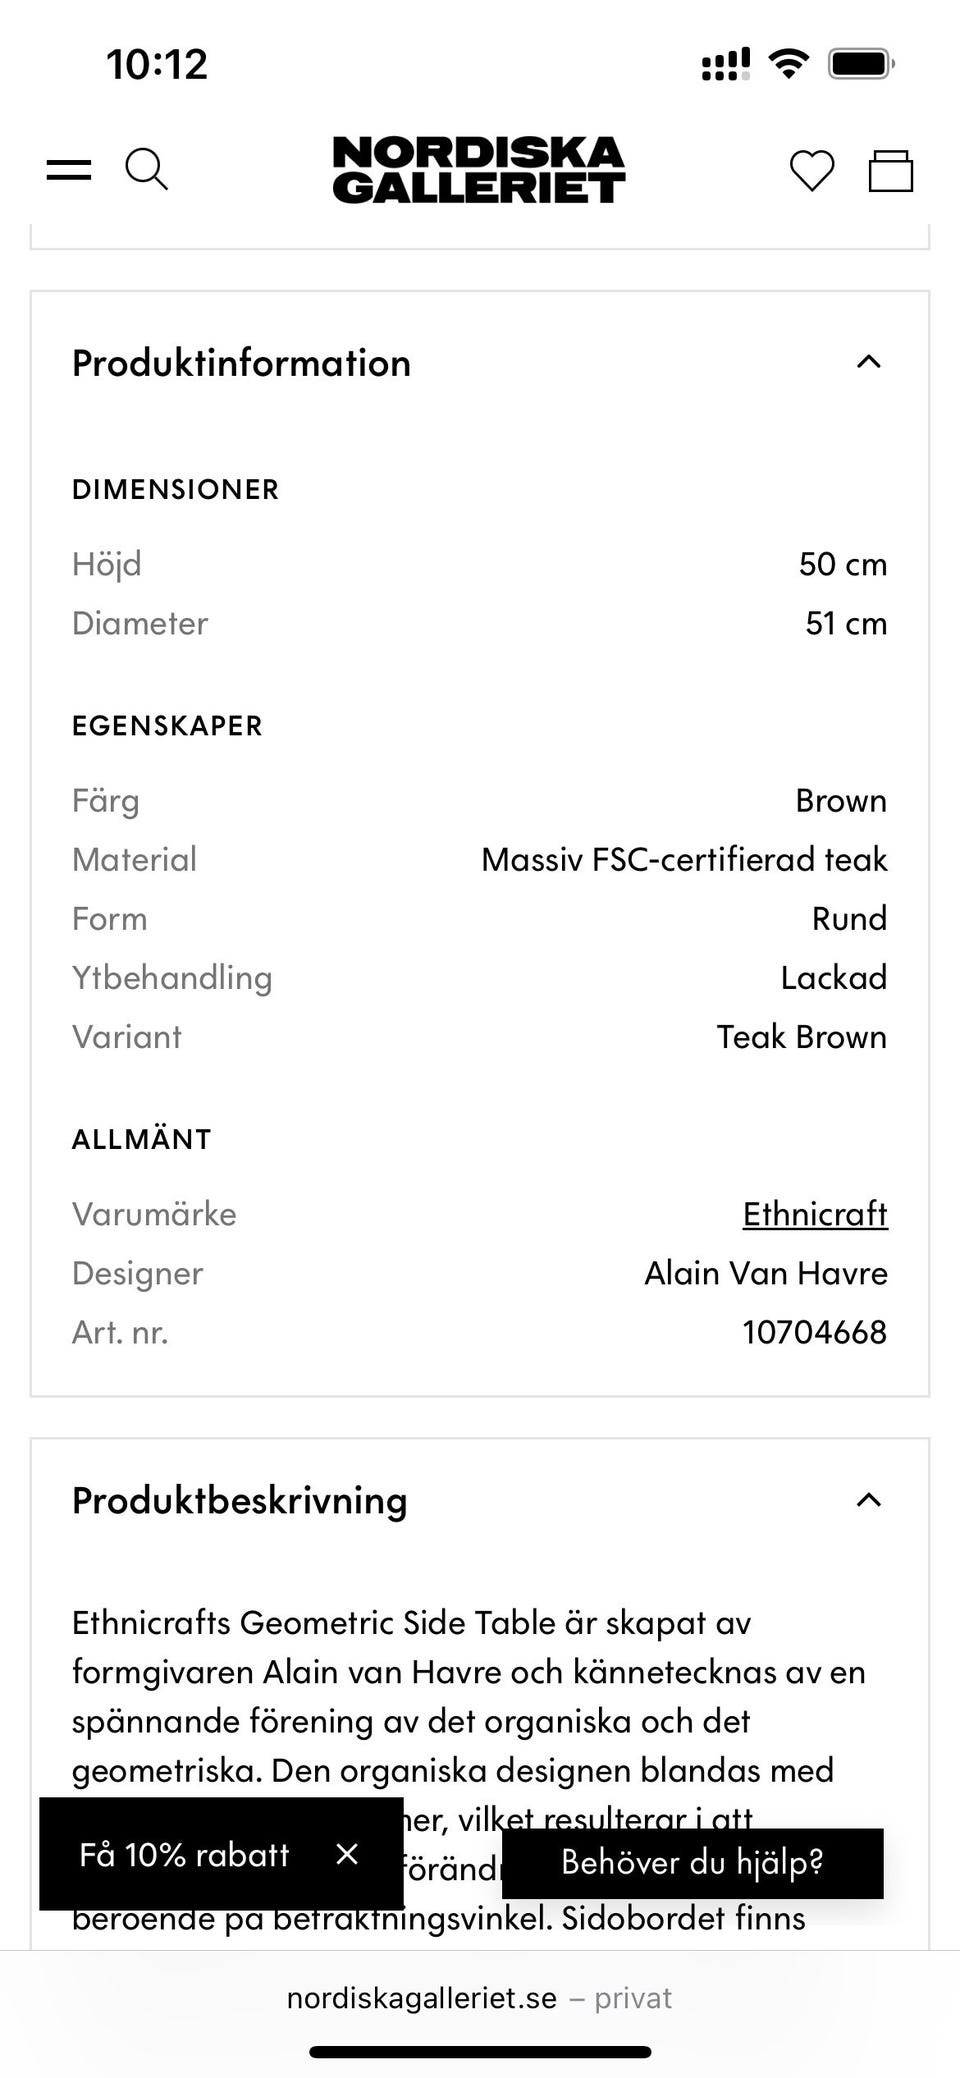The height and width of the screenshot is (2078, 960).
Task: Dismiss the 10% rabatt popup
Action: [347, 1854]
